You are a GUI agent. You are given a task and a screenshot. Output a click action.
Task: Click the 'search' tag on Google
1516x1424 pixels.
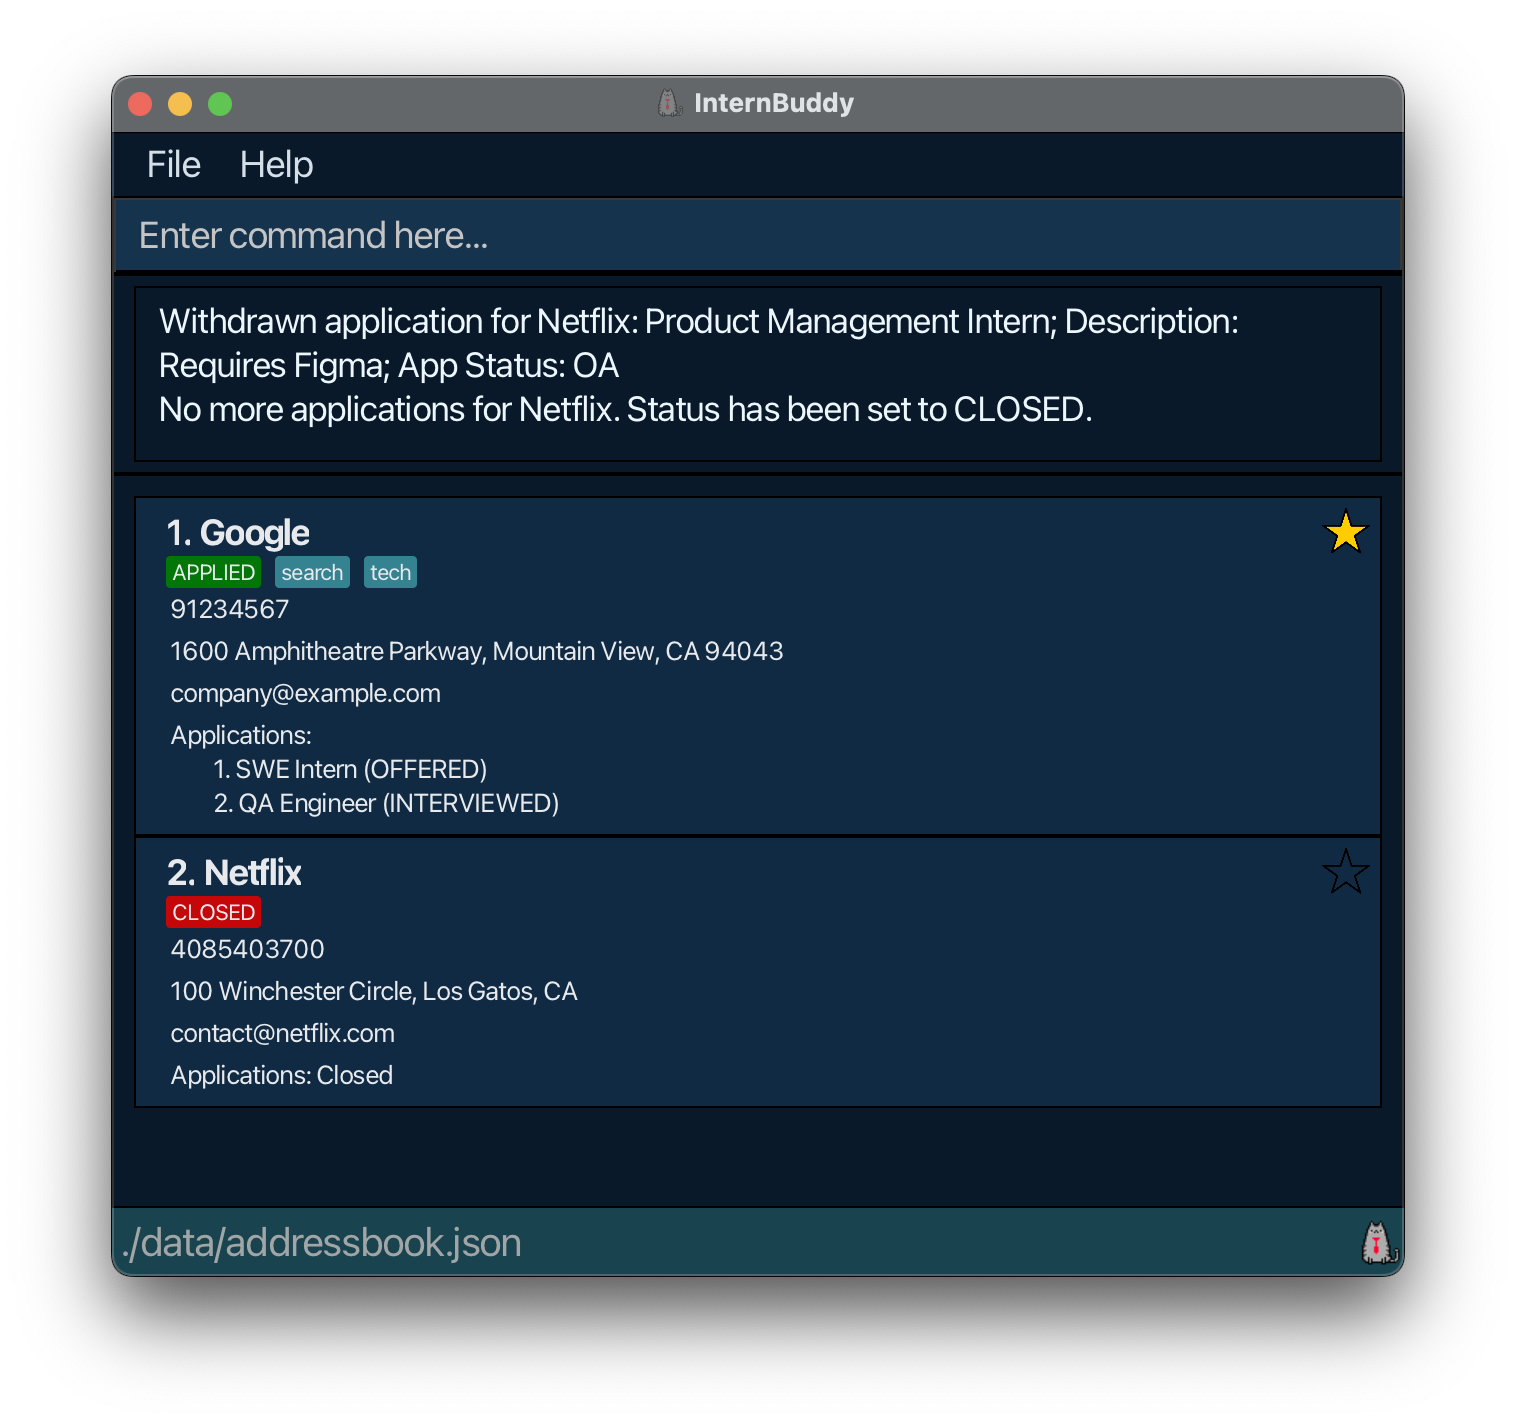(312, 572)
